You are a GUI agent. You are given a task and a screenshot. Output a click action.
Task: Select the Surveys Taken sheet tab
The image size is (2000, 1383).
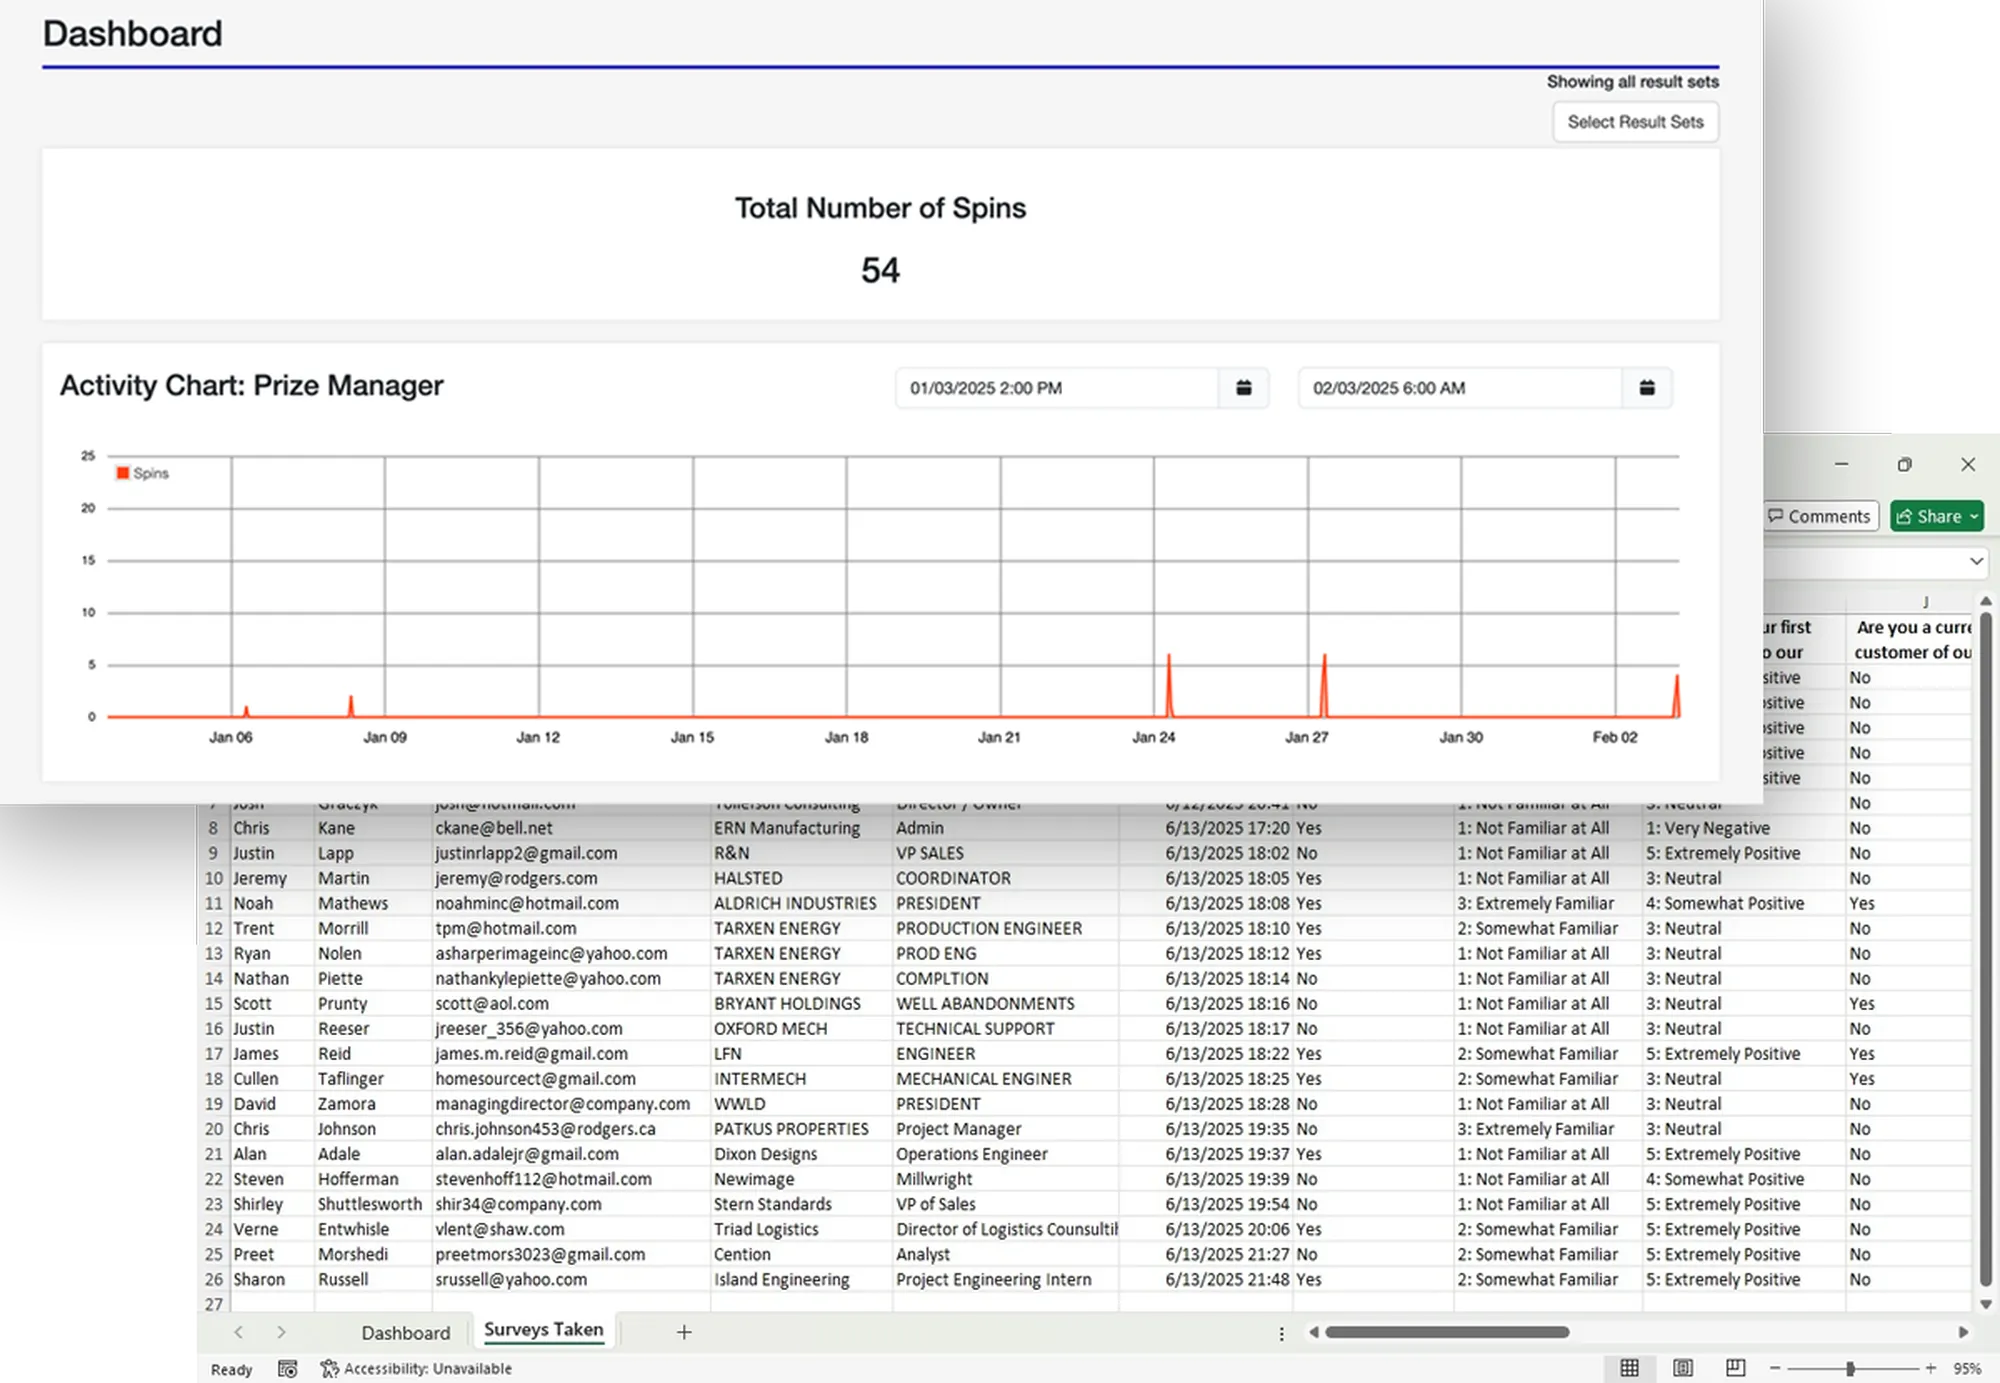pos(543,1330)
